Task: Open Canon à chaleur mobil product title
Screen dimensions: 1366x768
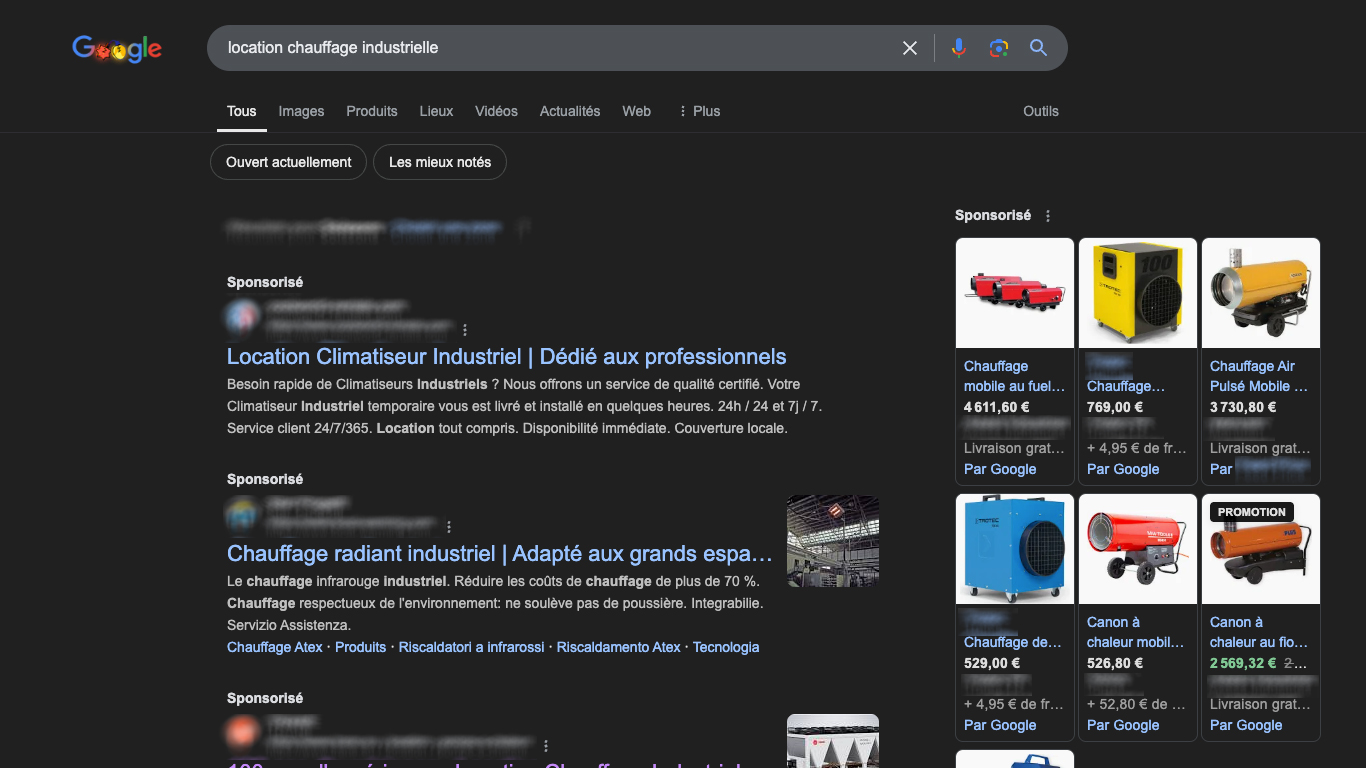Action: tap(1136, 632)
